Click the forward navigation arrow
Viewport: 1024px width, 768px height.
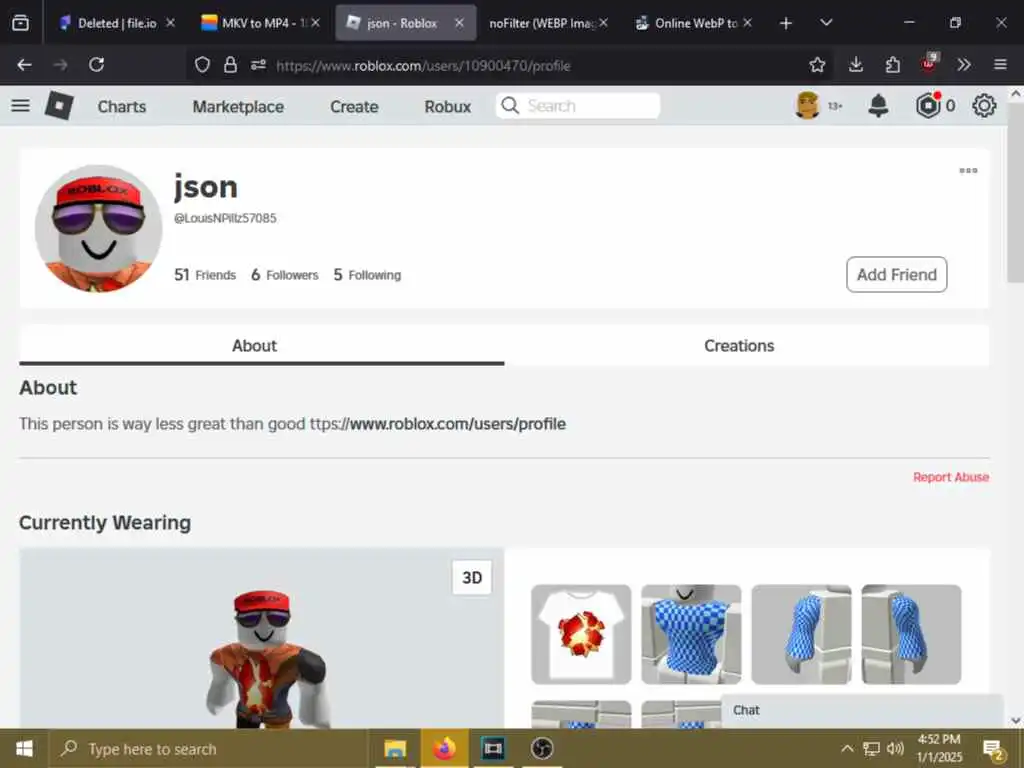pyautogui.click(x=61, y=65)
